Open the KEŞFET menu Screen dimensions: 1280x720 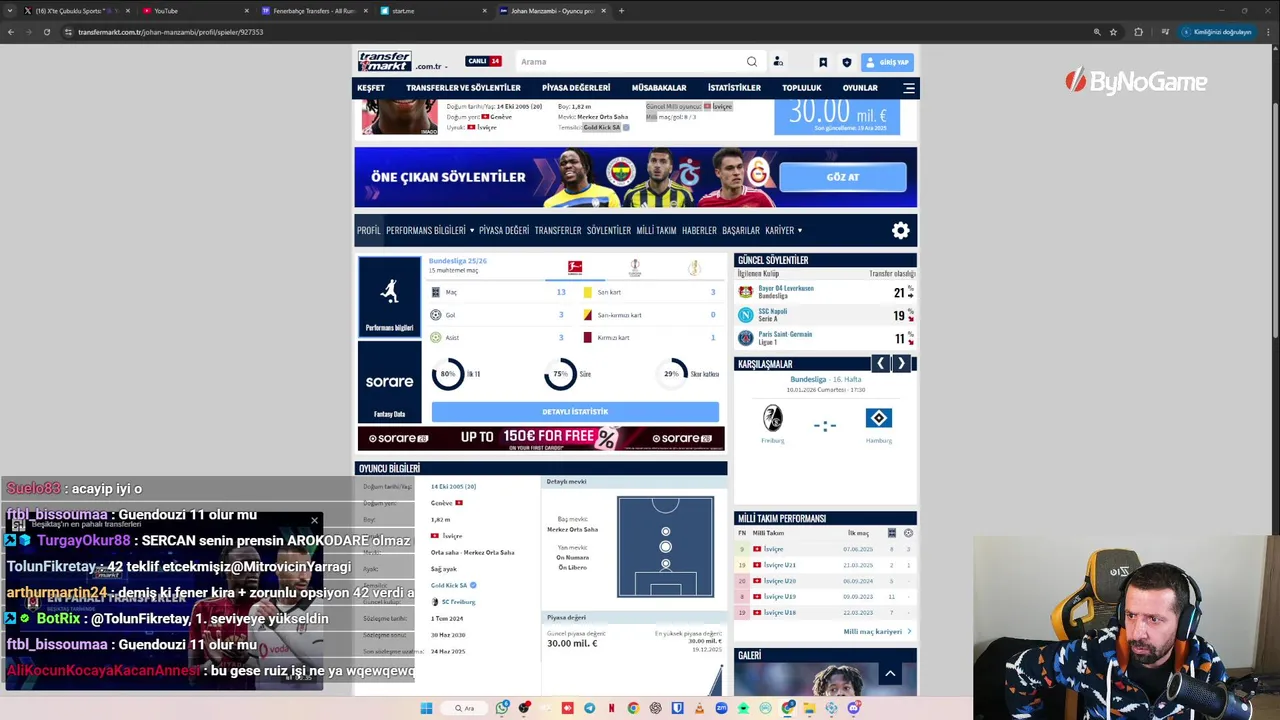371,88
